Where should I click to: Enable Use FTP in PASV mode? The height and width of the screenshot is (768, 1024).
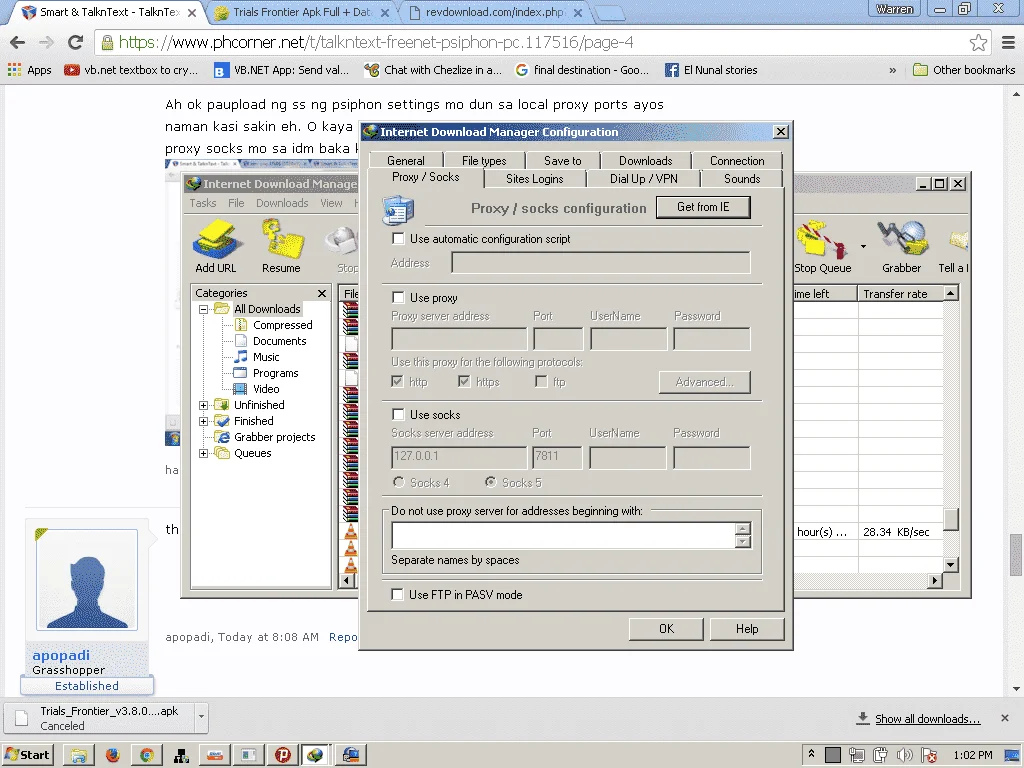(x=397, y=594)
